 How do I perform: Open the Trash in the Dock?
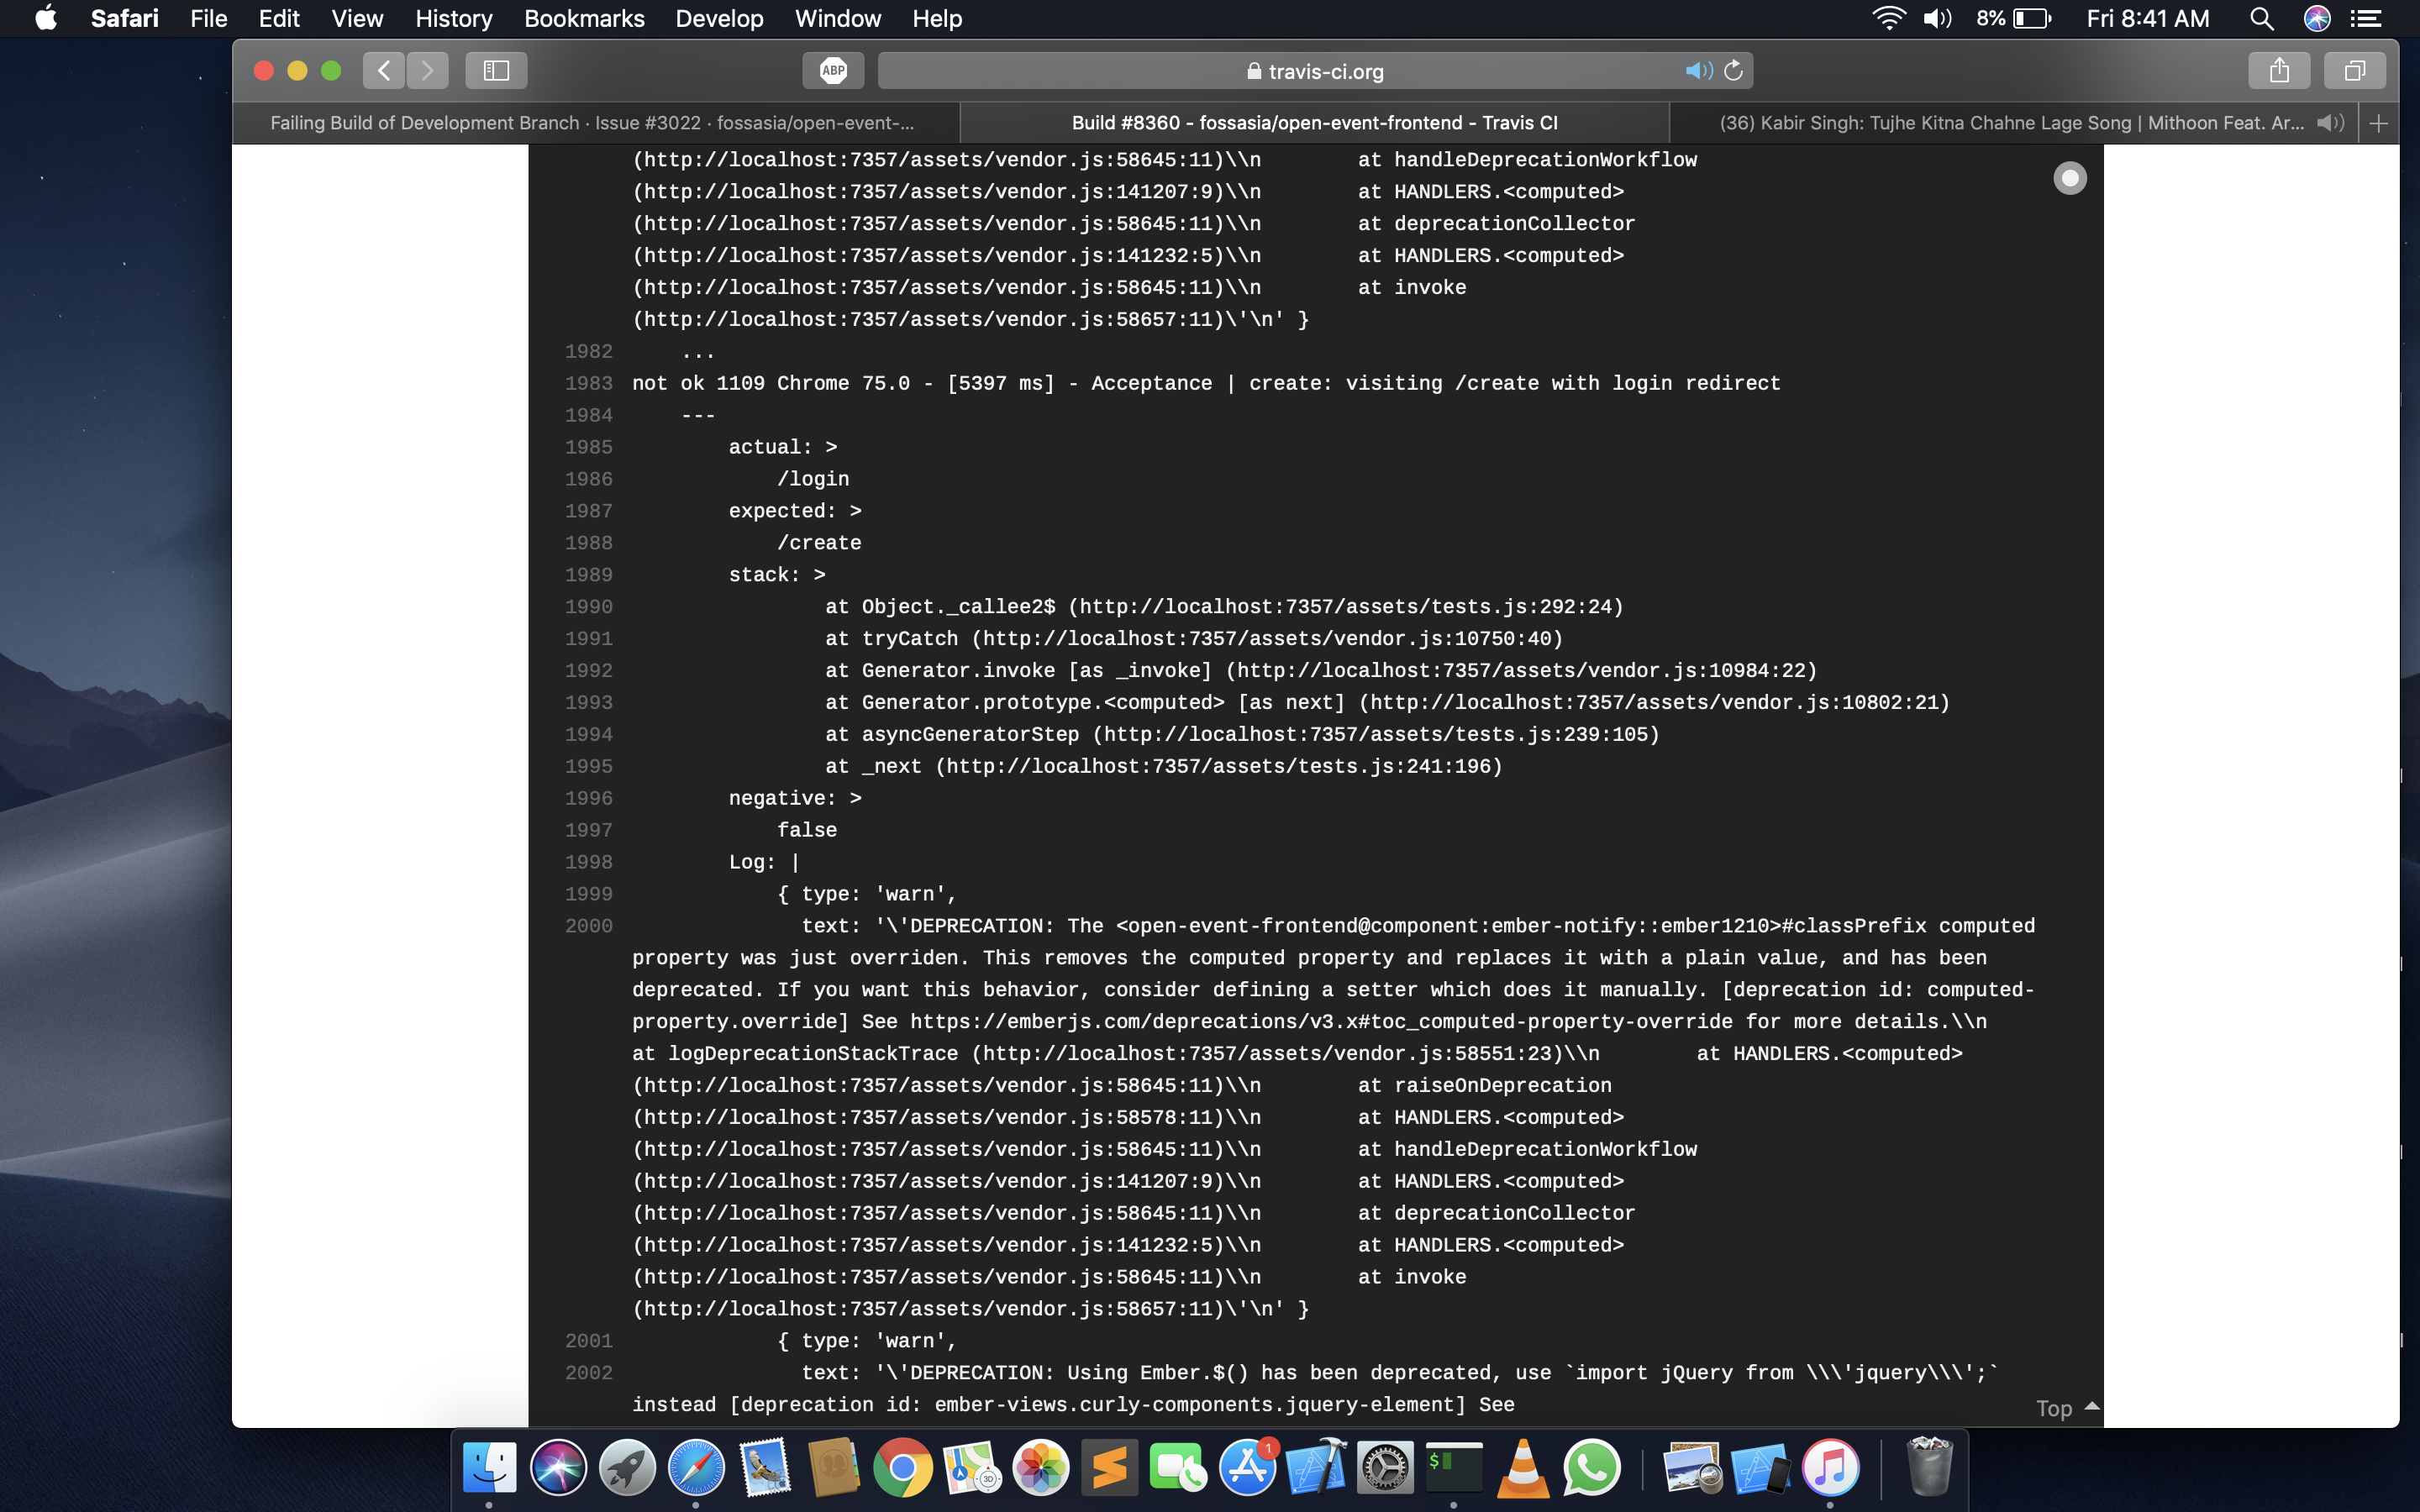point(1929,1467)
